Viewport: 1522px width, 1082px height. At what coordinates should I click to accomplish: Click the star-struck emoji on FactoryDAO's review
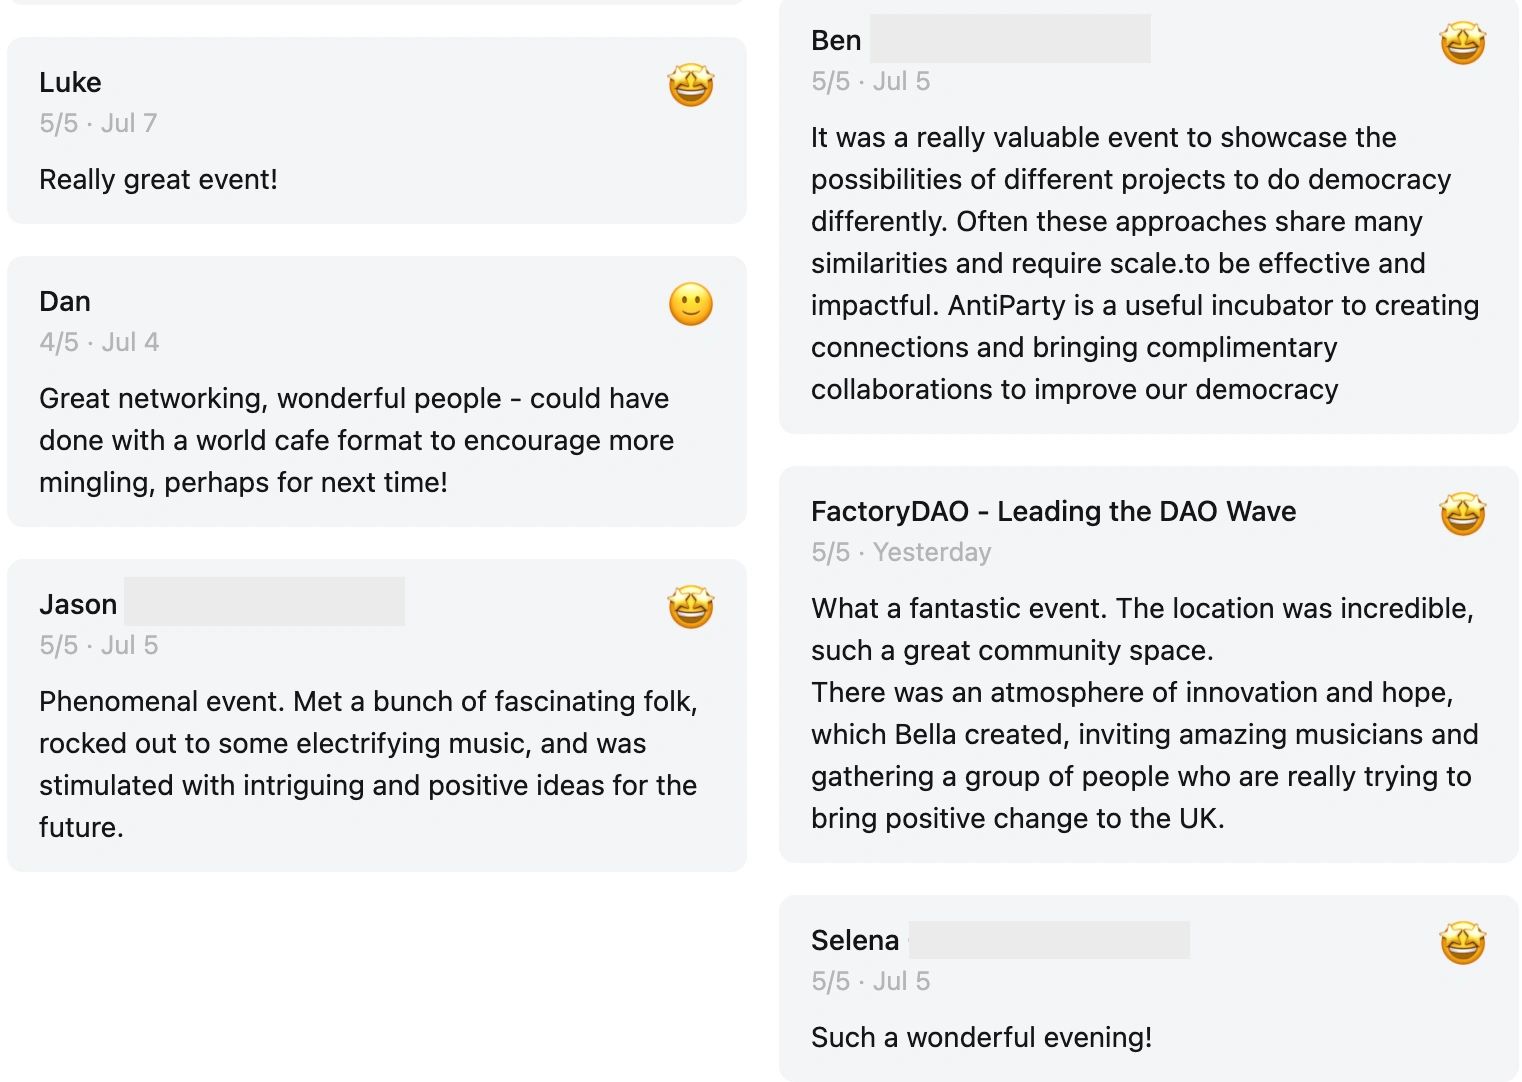1462,514
